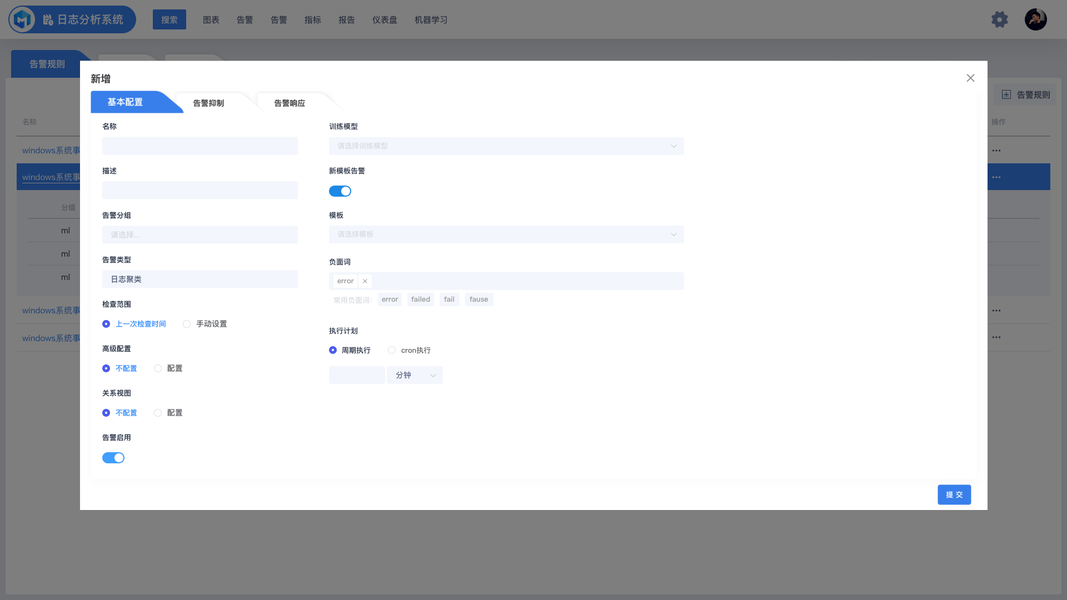Select the 上一次检查时间 radio option
The width and height of the screenshot is (1067, 600).
134,324
